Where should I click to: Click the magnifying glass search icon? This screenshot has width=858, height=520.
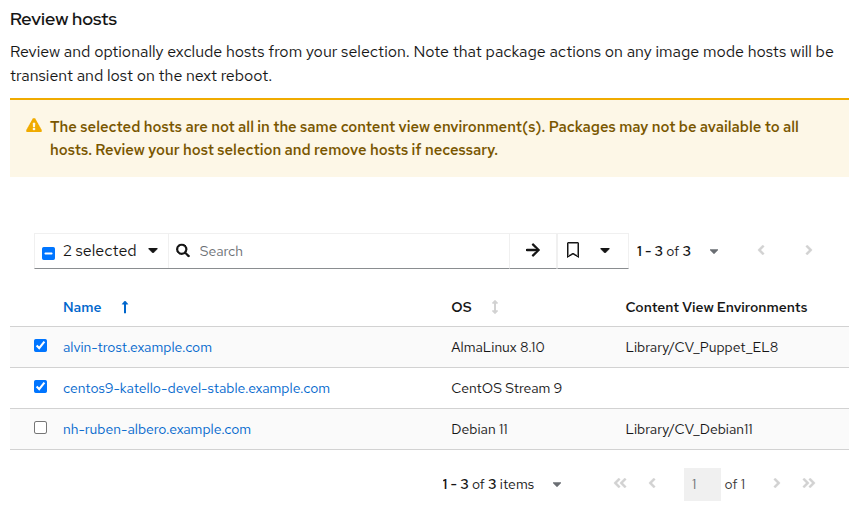183,251
